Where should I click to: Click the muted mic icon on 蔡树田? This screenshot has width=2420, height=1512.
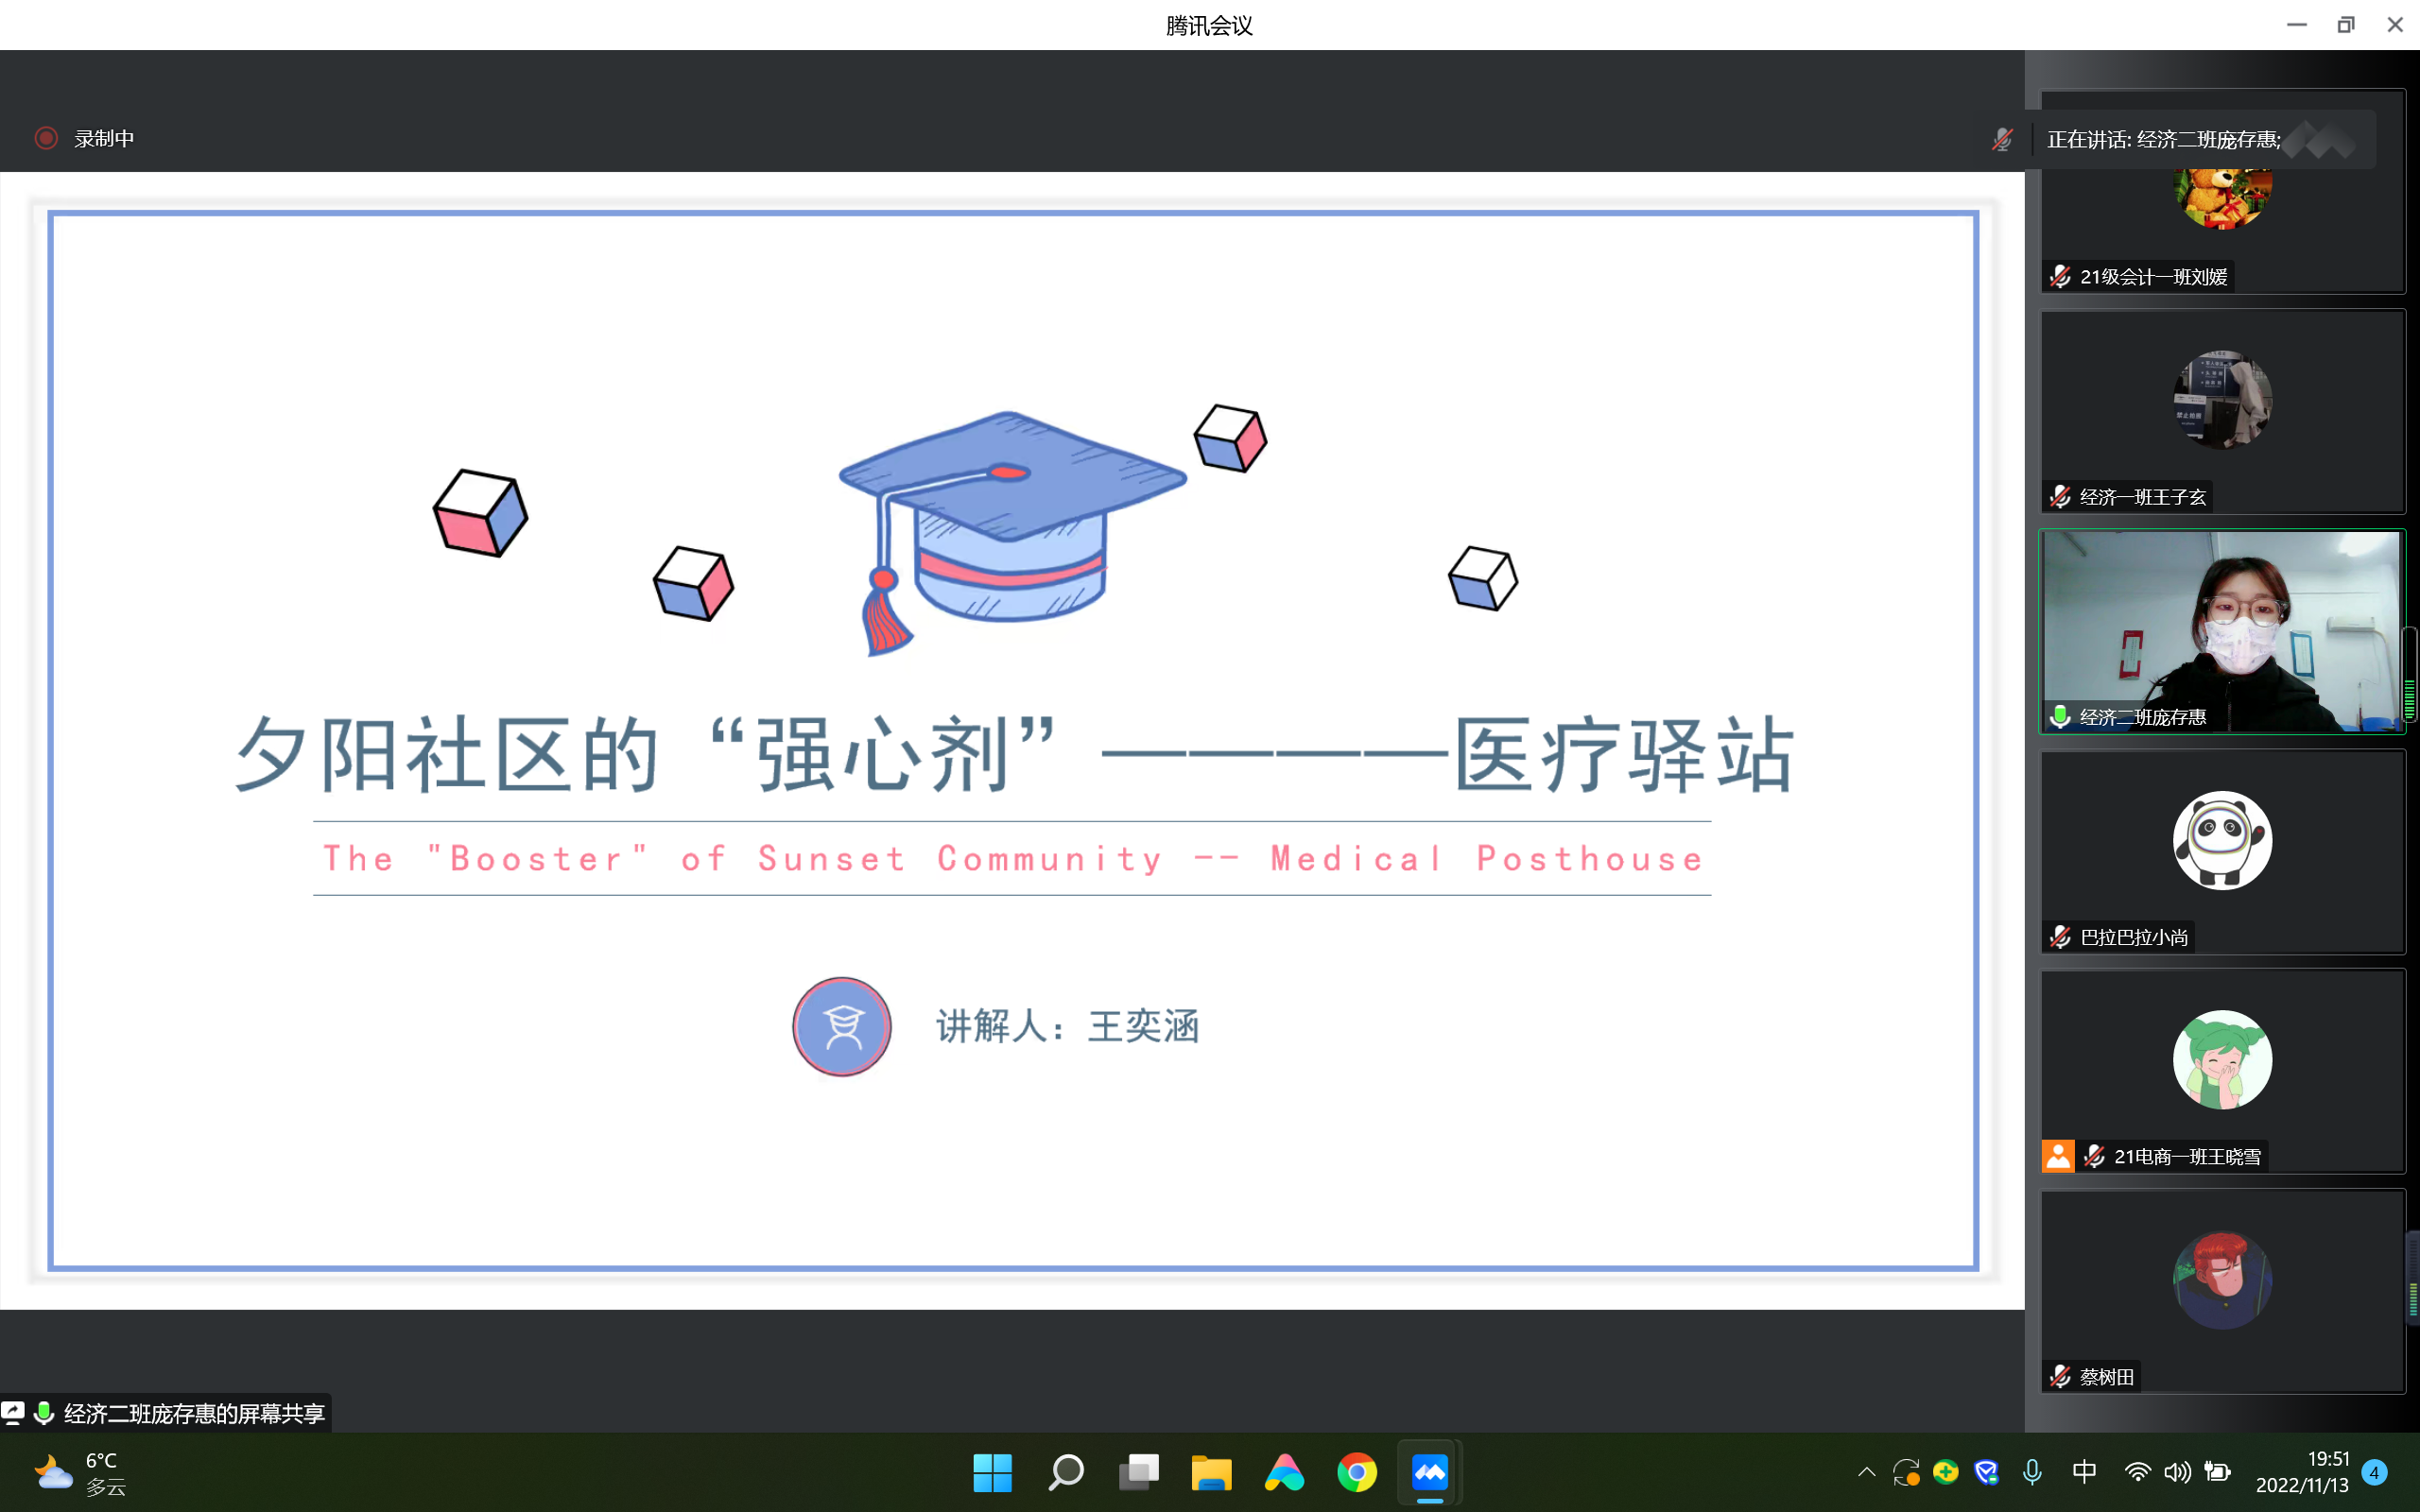[x=2060, y=1376]
